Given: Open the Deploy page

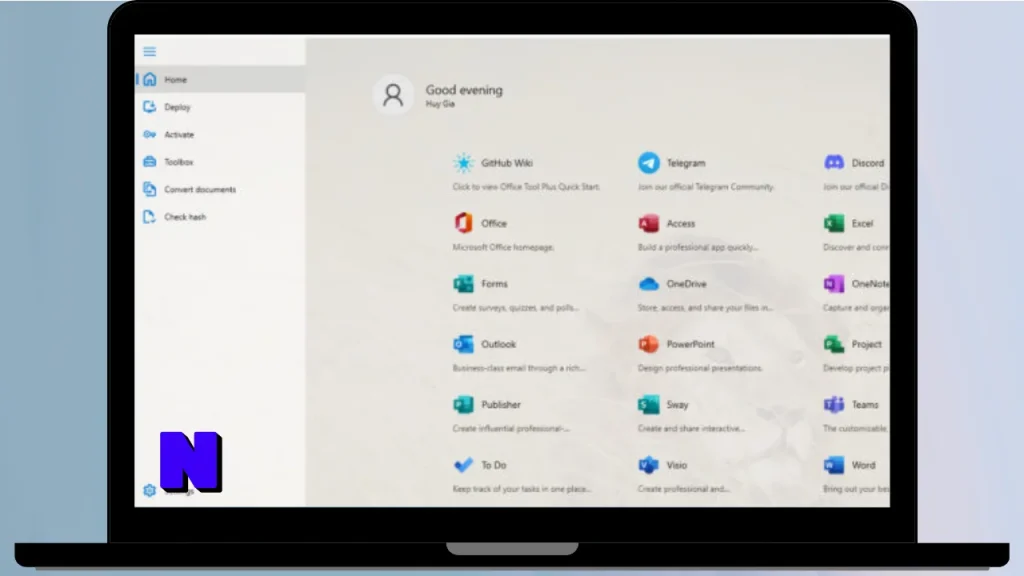Looking at the screenshot, I should click(x=220, y=106).
